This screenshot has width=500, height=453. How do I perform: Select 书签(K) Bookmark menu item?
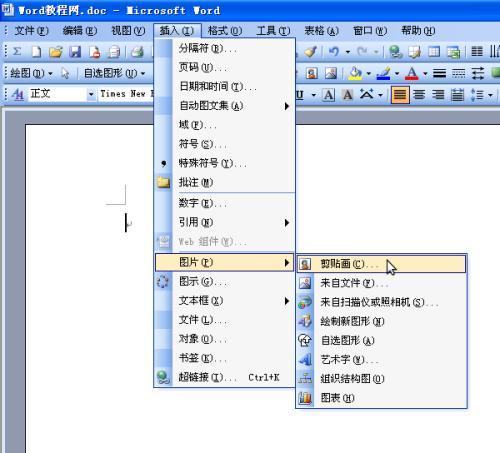tap(224, 358)
